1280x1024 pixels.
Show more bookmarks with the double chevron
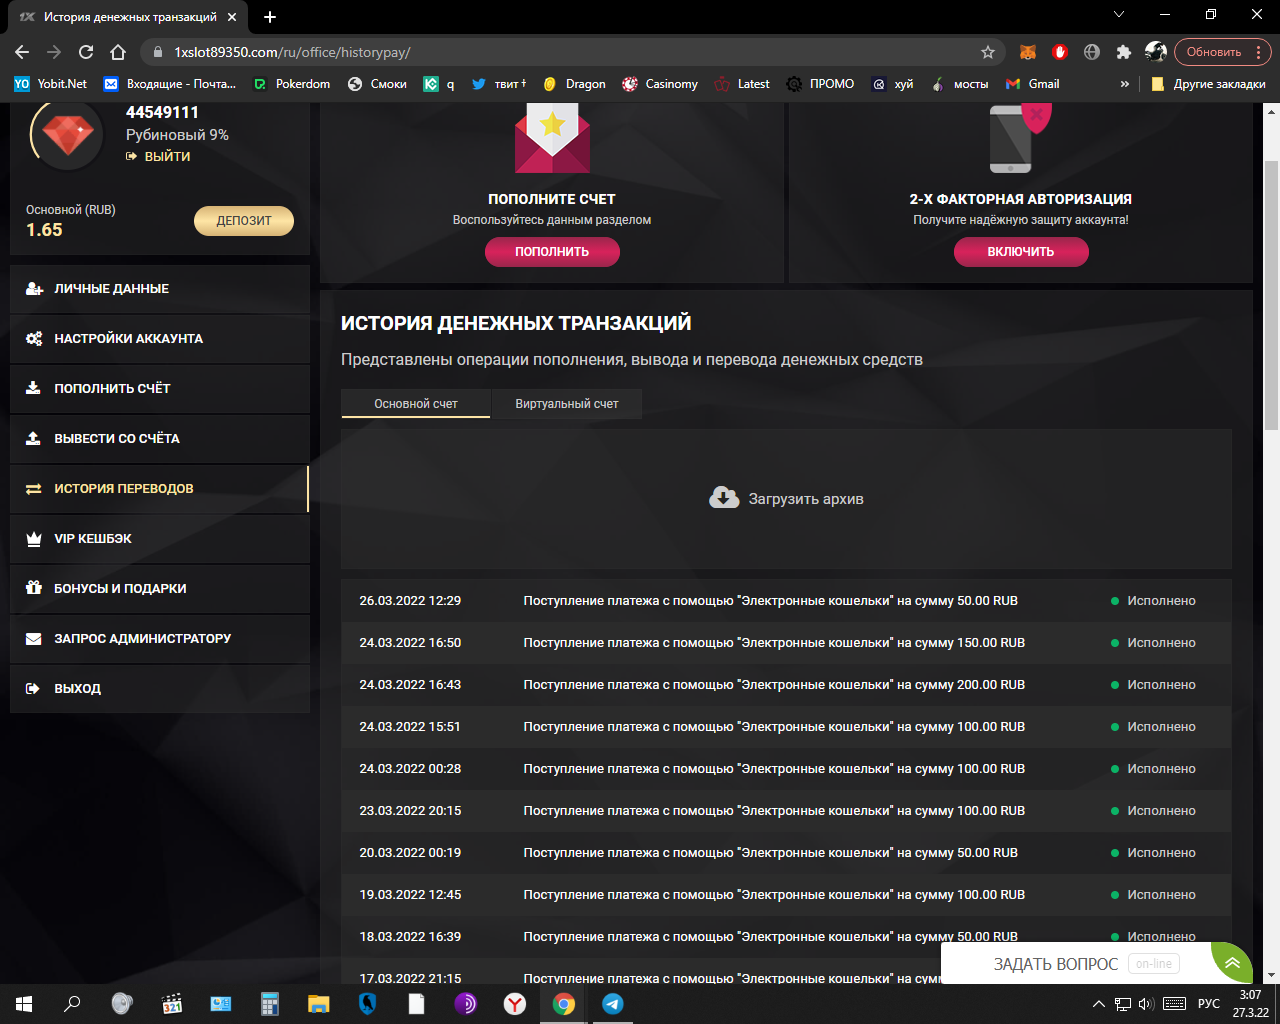1125,84
